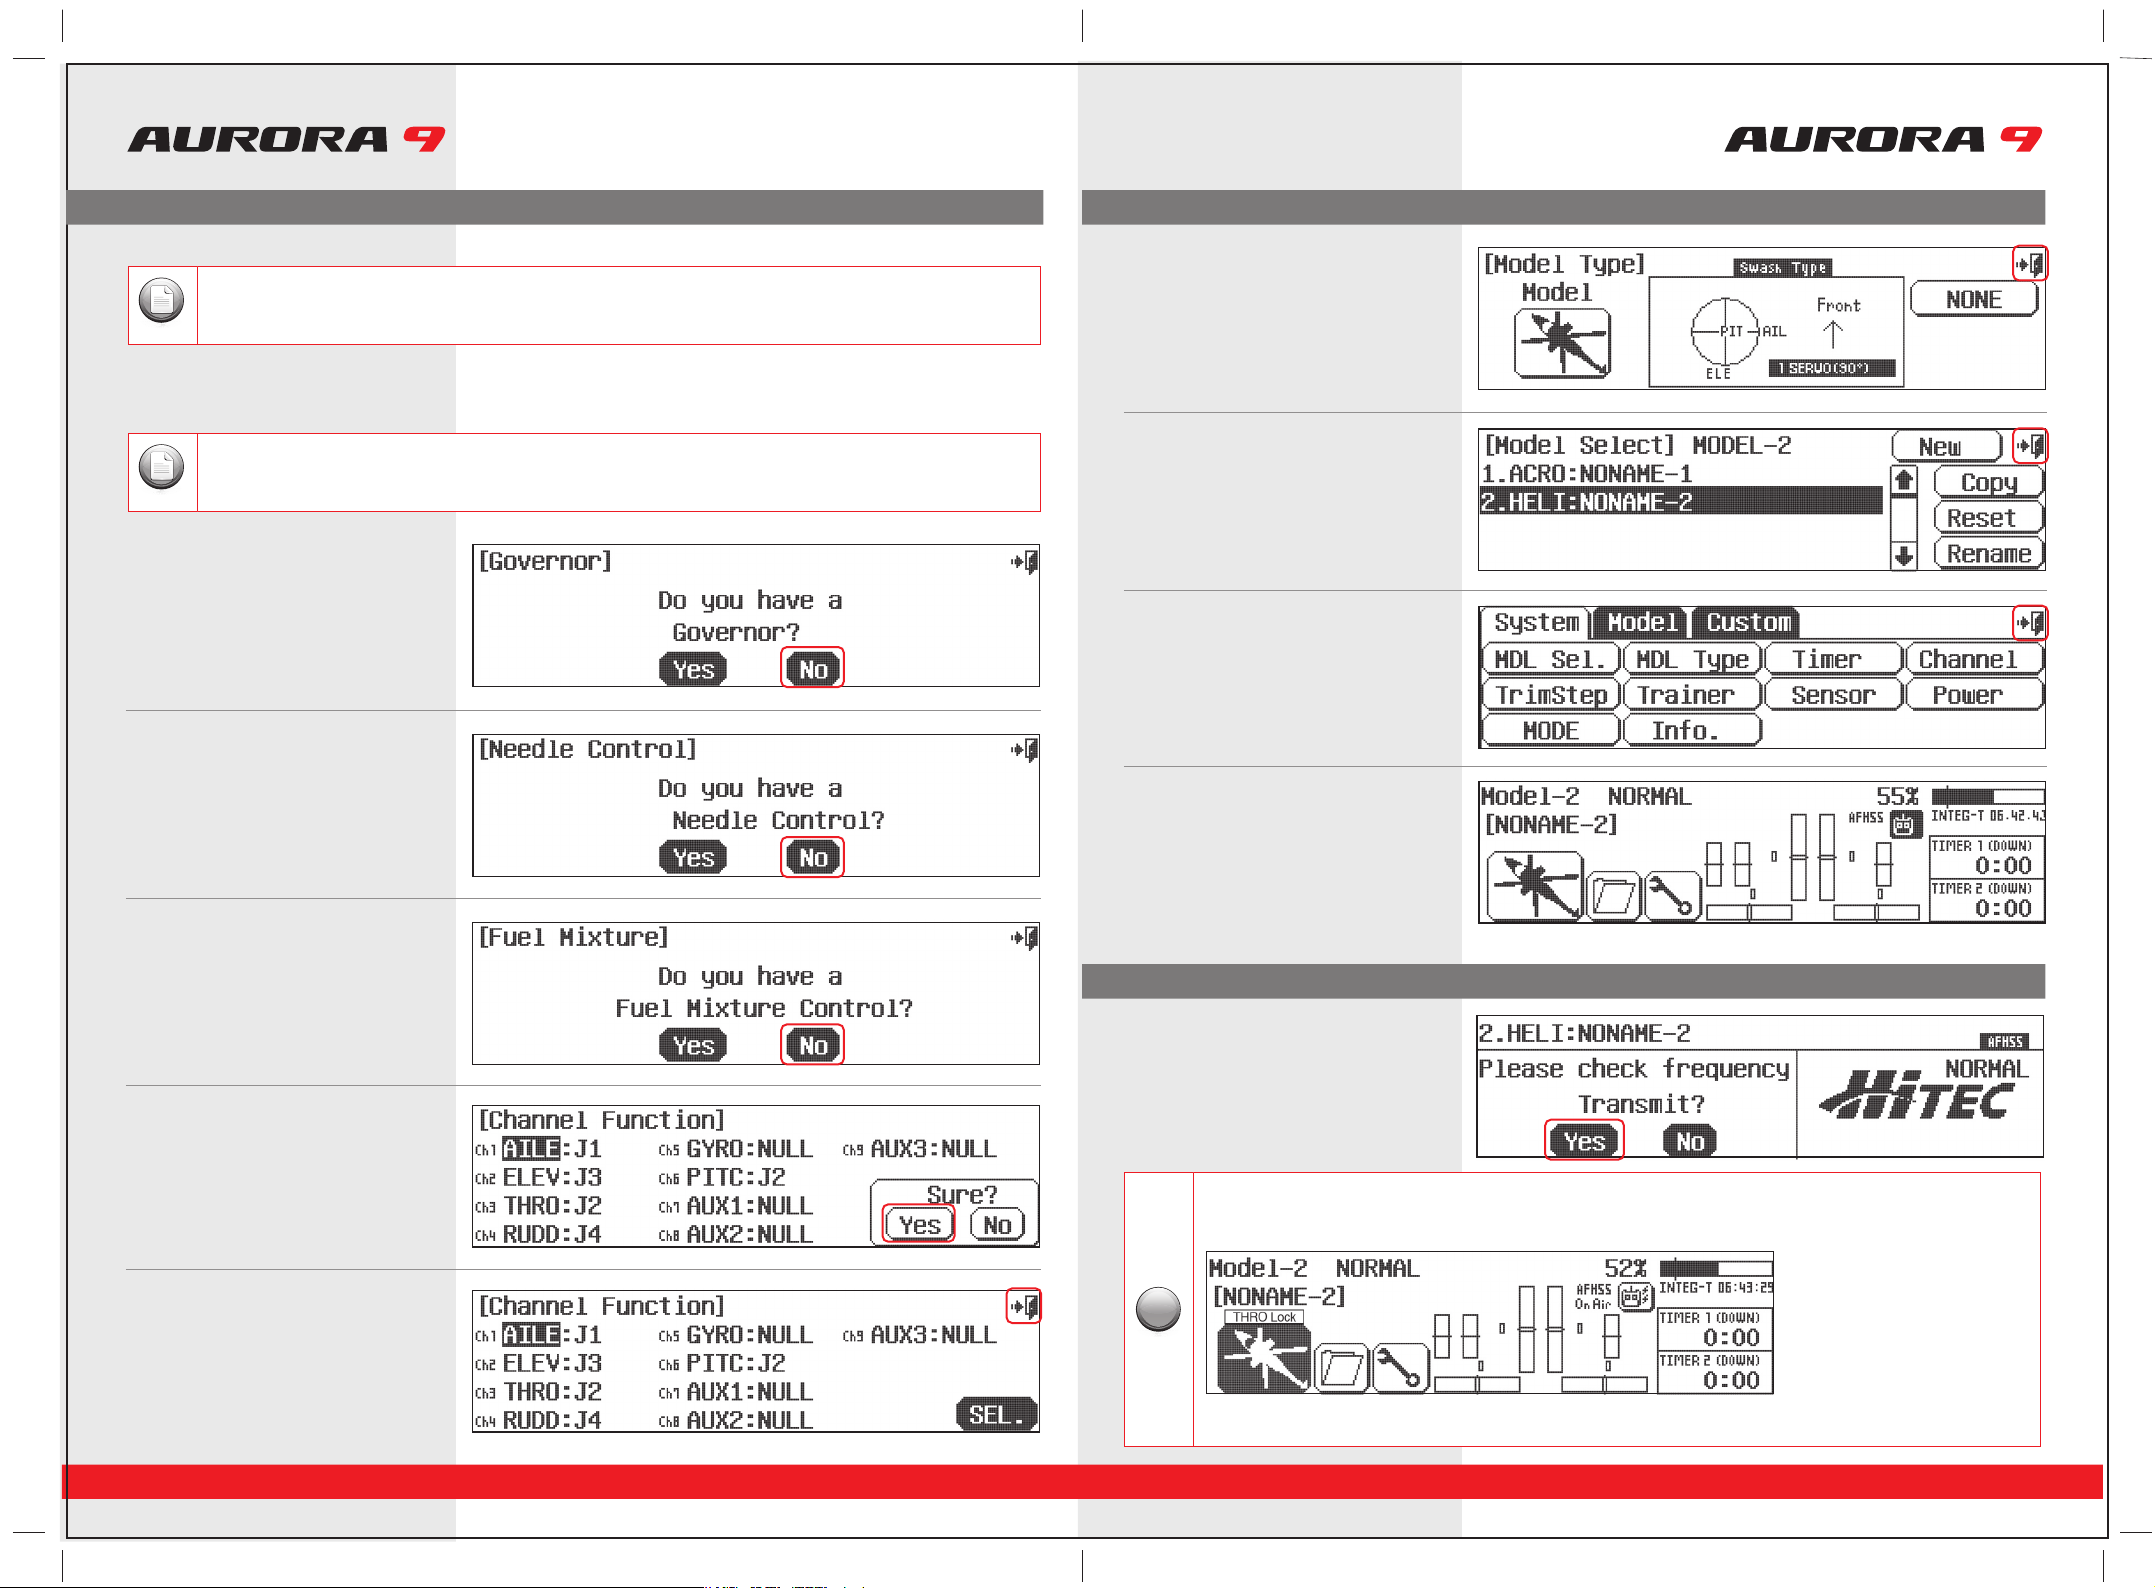This screenshot has width=2155, height=1588.
Task: Switch to the Custom tab
Action: coord(1748,623)
